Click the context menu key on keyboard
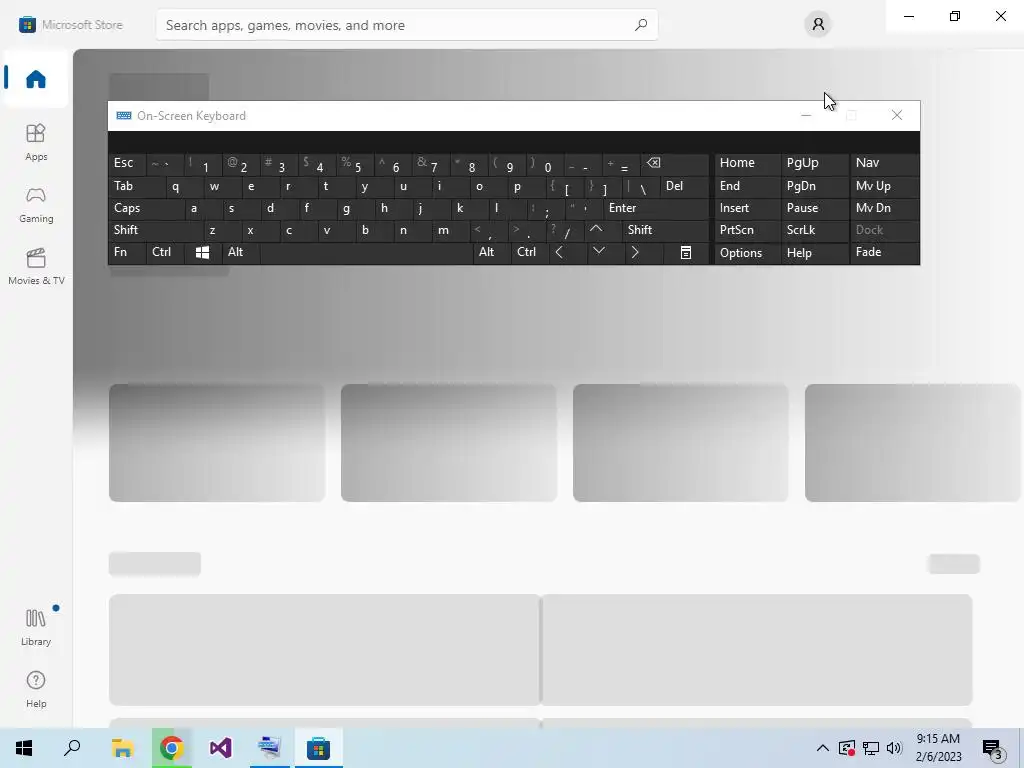 pos(686,253)
